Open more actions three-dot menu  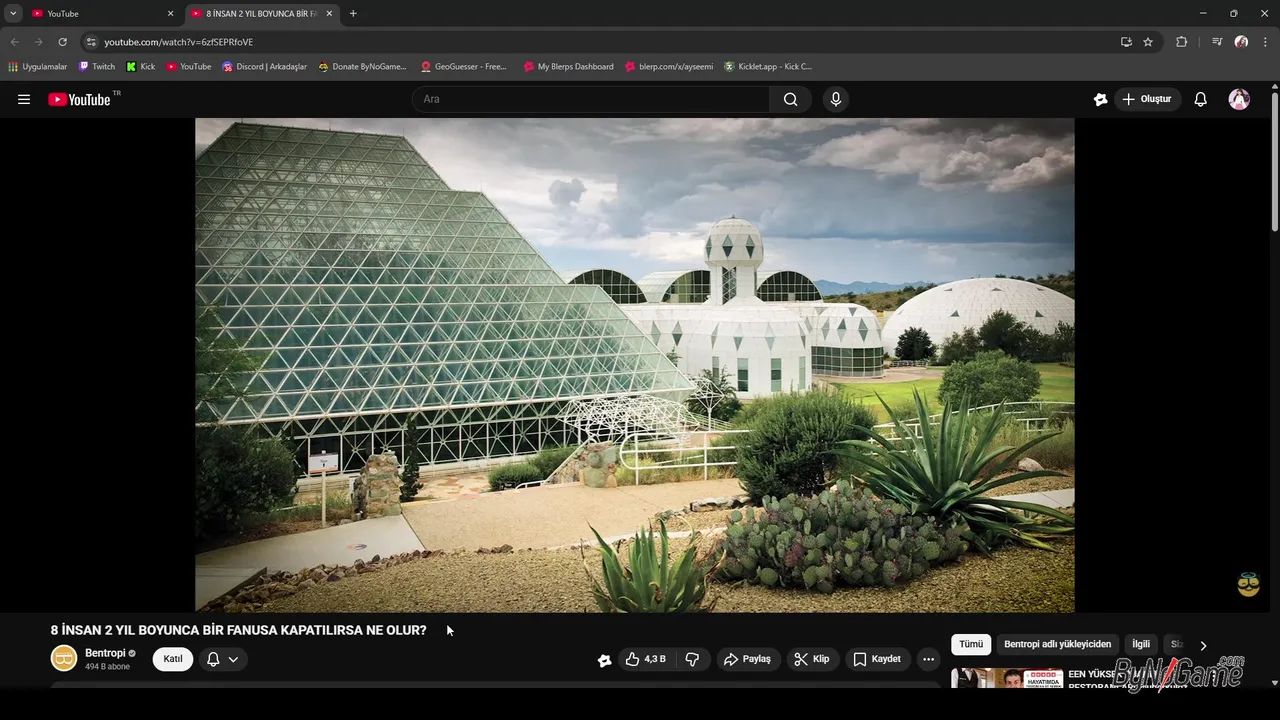928,659
